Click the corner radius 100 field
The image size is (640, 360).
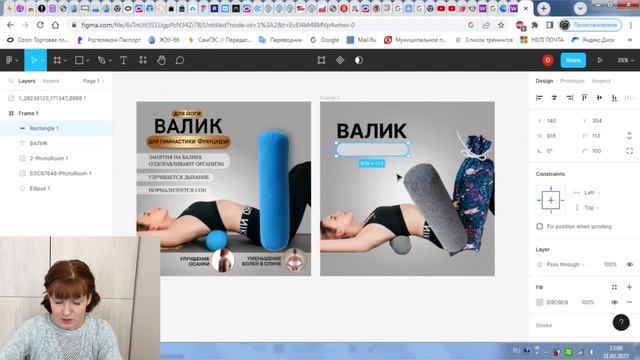point(597,151)
